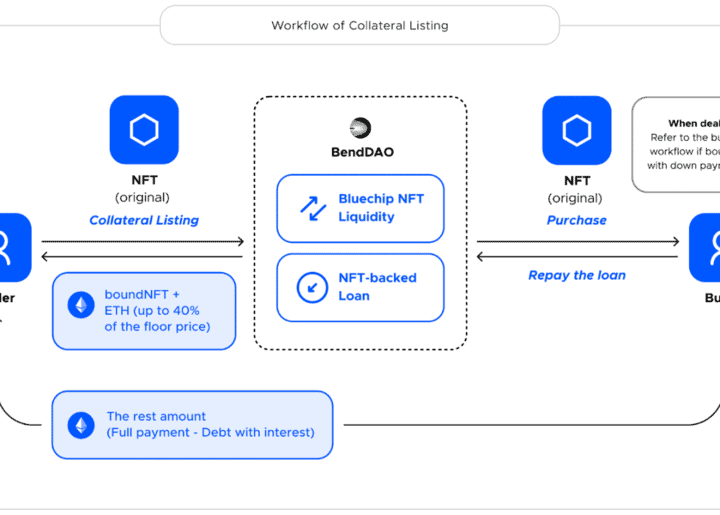720x515 pixels.
Task: Click the When deal note box
Action: 678,144
